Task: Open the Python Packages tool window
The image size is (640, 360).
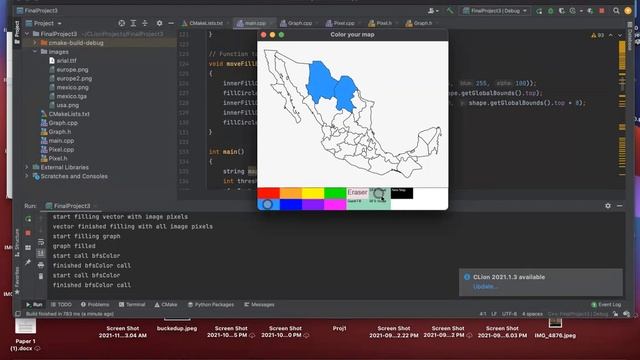Action: (x=211, y=304)
